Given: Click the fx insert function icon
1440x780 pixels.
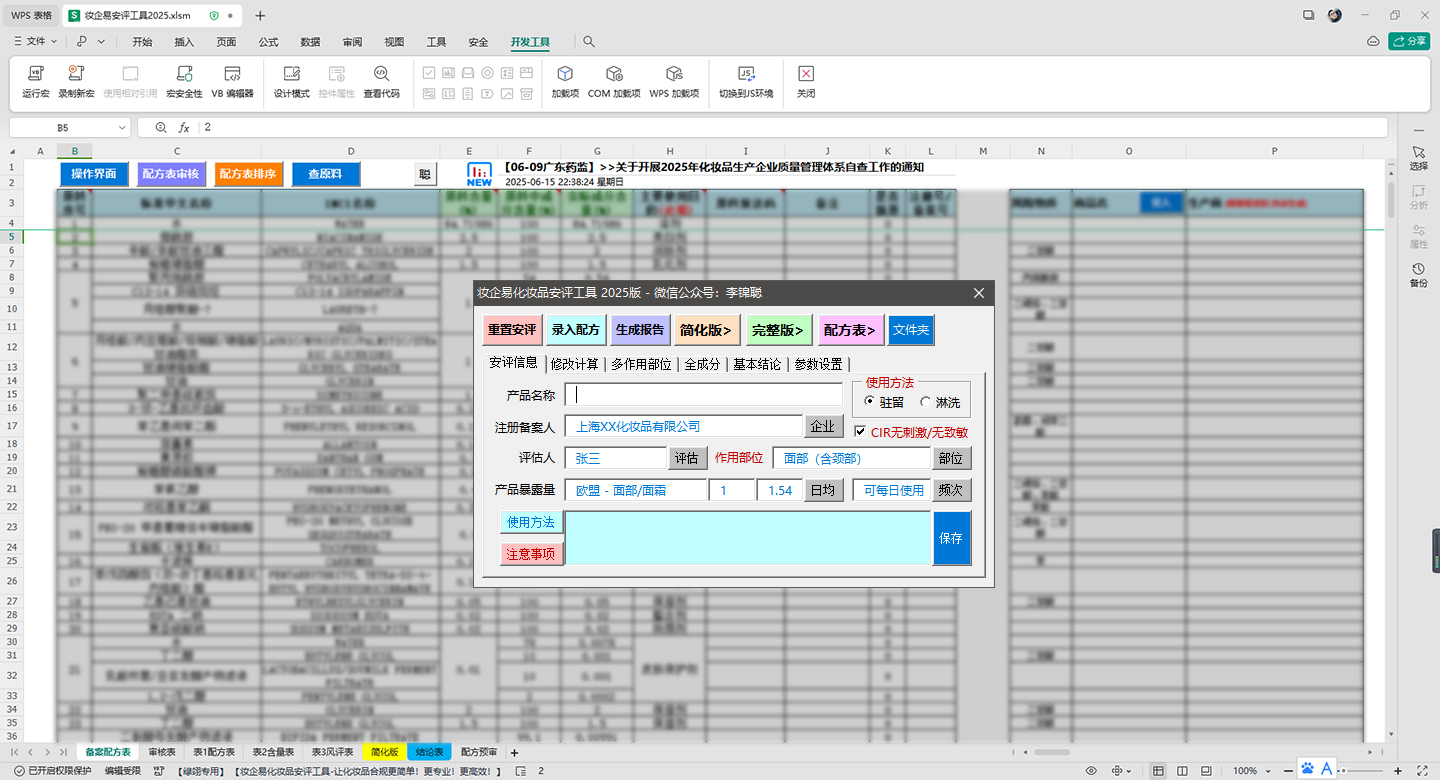Looking at the screenshot, I should tap(184, 128).
